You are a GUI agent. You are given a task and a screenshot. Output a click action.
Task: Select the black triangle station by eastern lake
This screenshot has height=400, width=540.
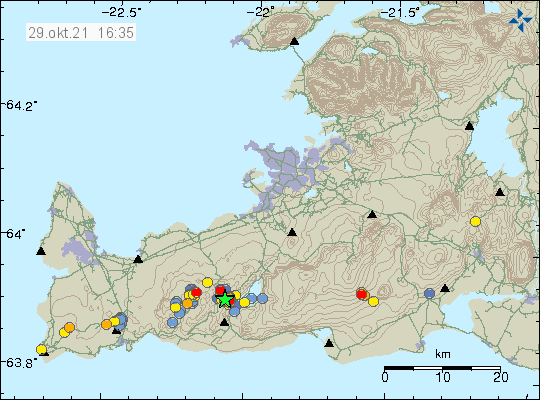[469, 126]
